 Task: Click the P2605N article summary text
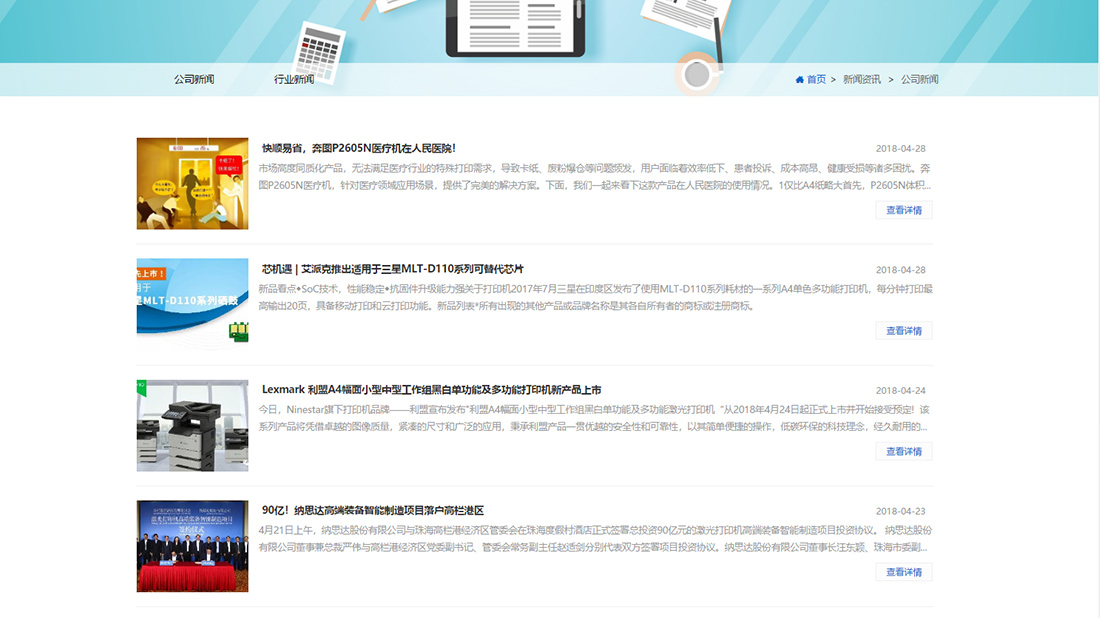[x=595, y=177]
